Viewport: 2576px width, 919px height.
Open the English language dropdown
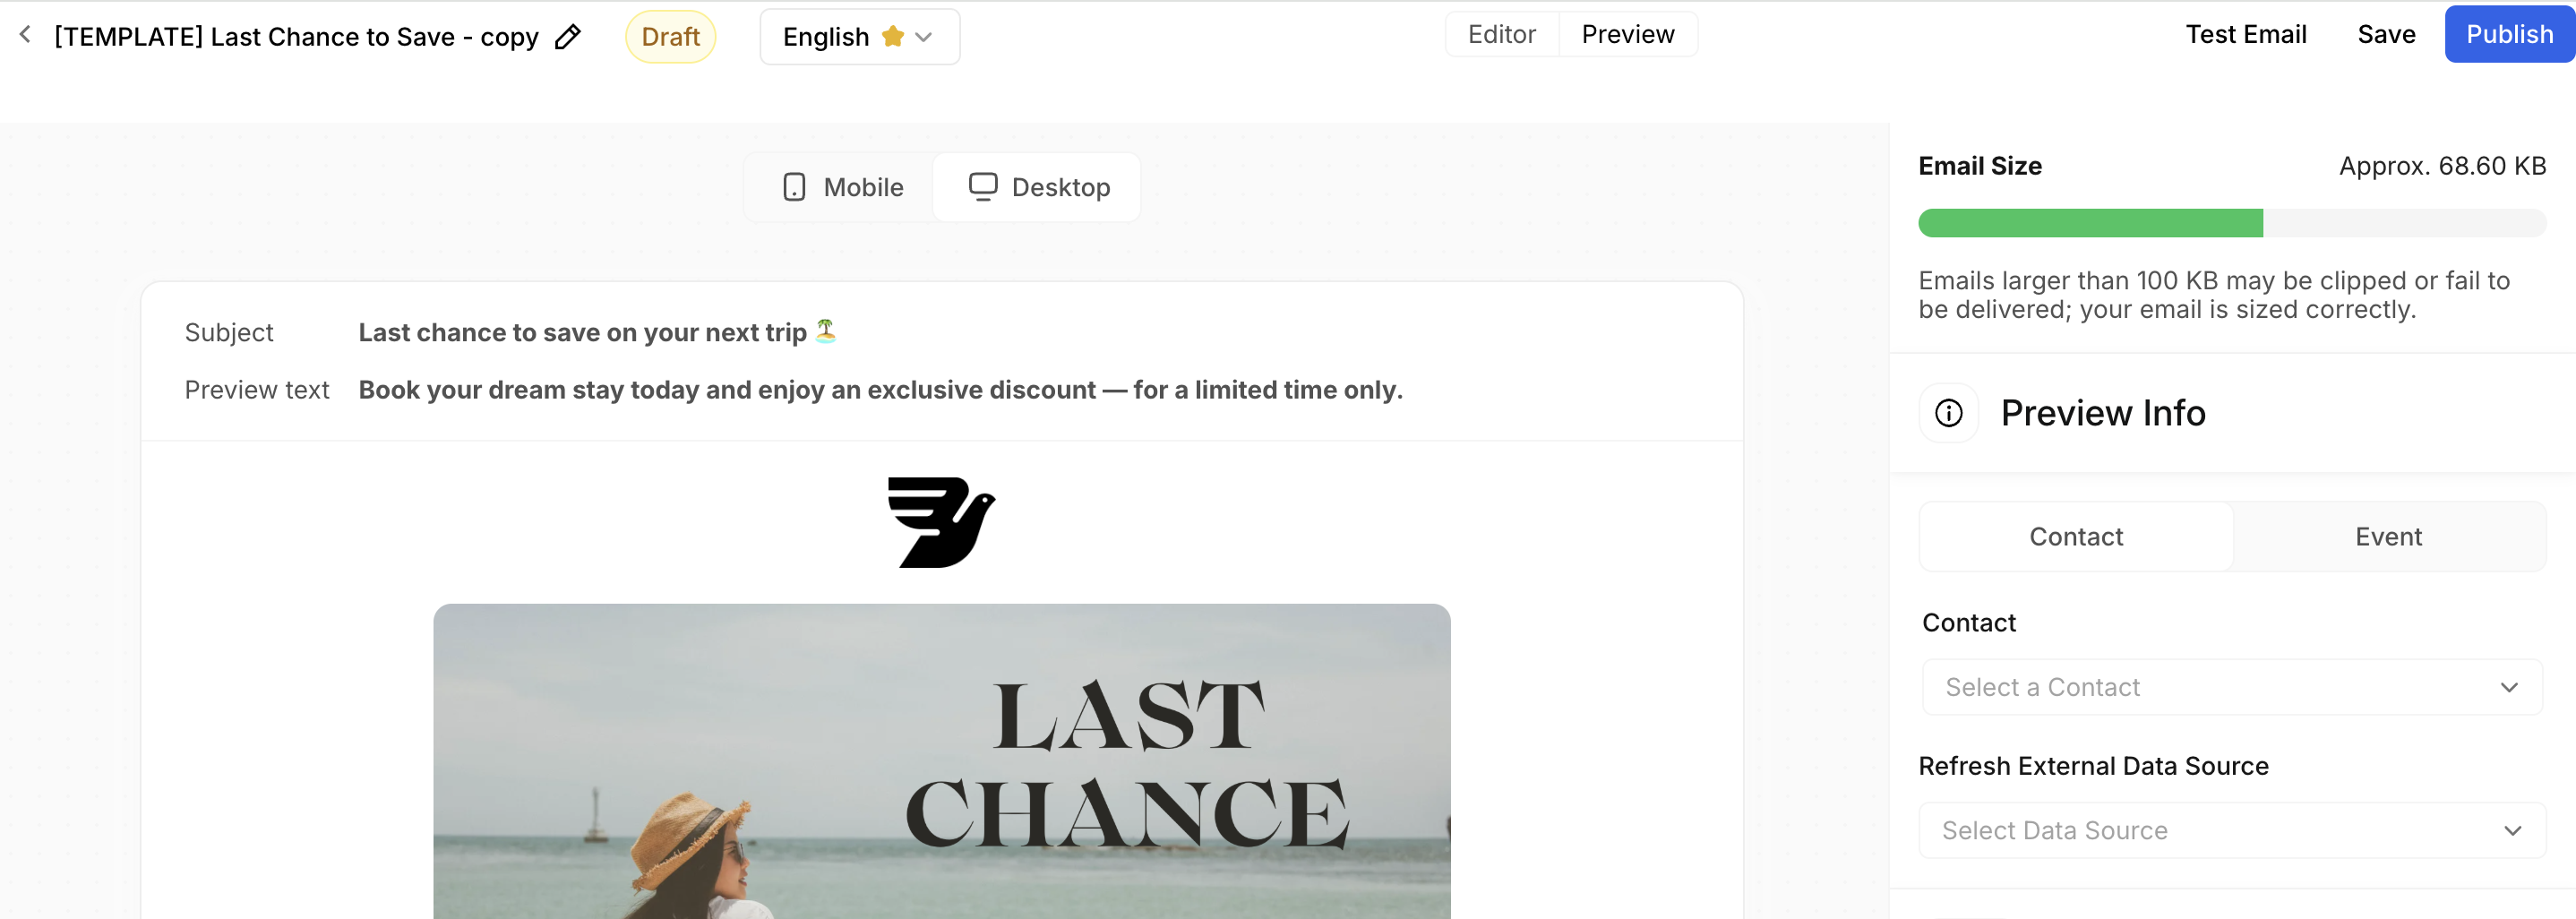[859, 37]
